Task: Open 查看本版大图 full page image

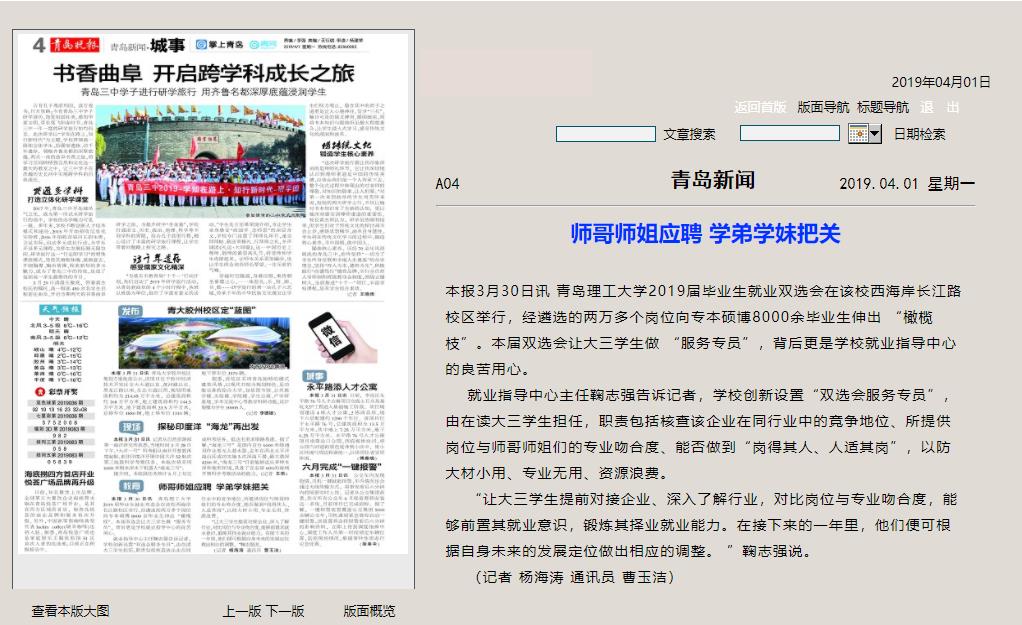Action: click(x=70, y=611)
